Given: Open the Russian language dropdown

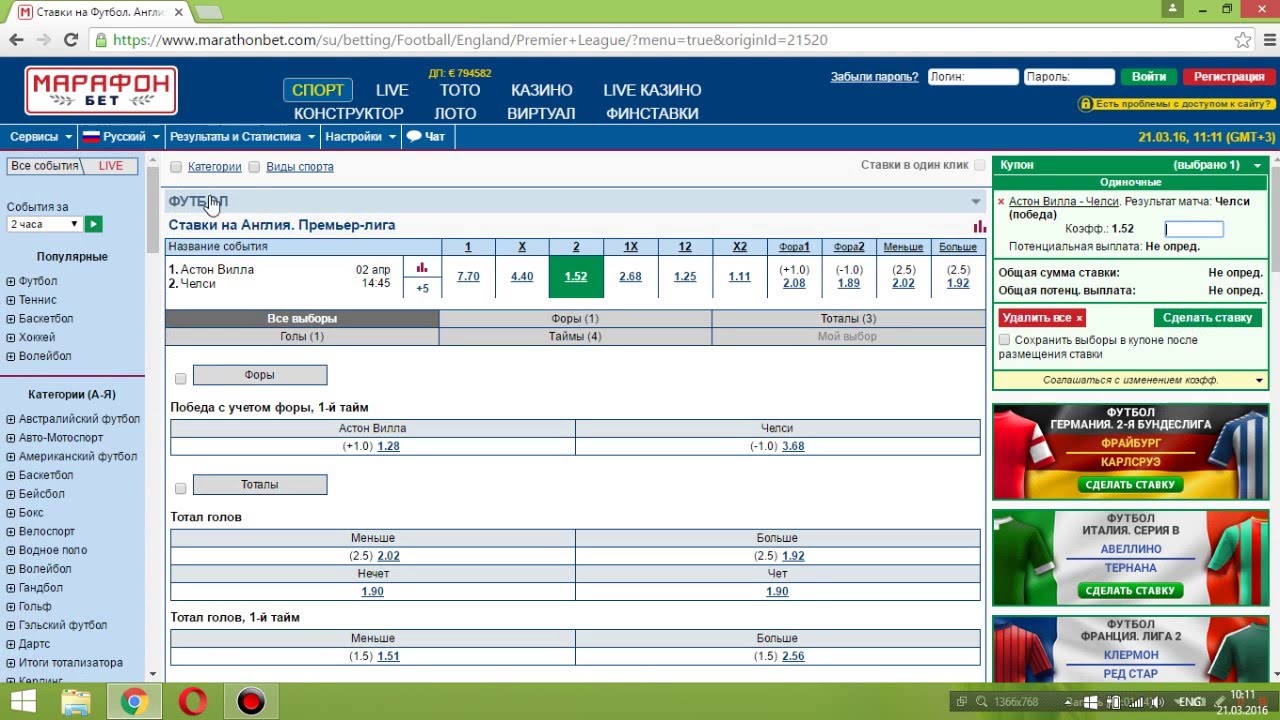Looking at the screenshot, I should [x=121, y=137].
